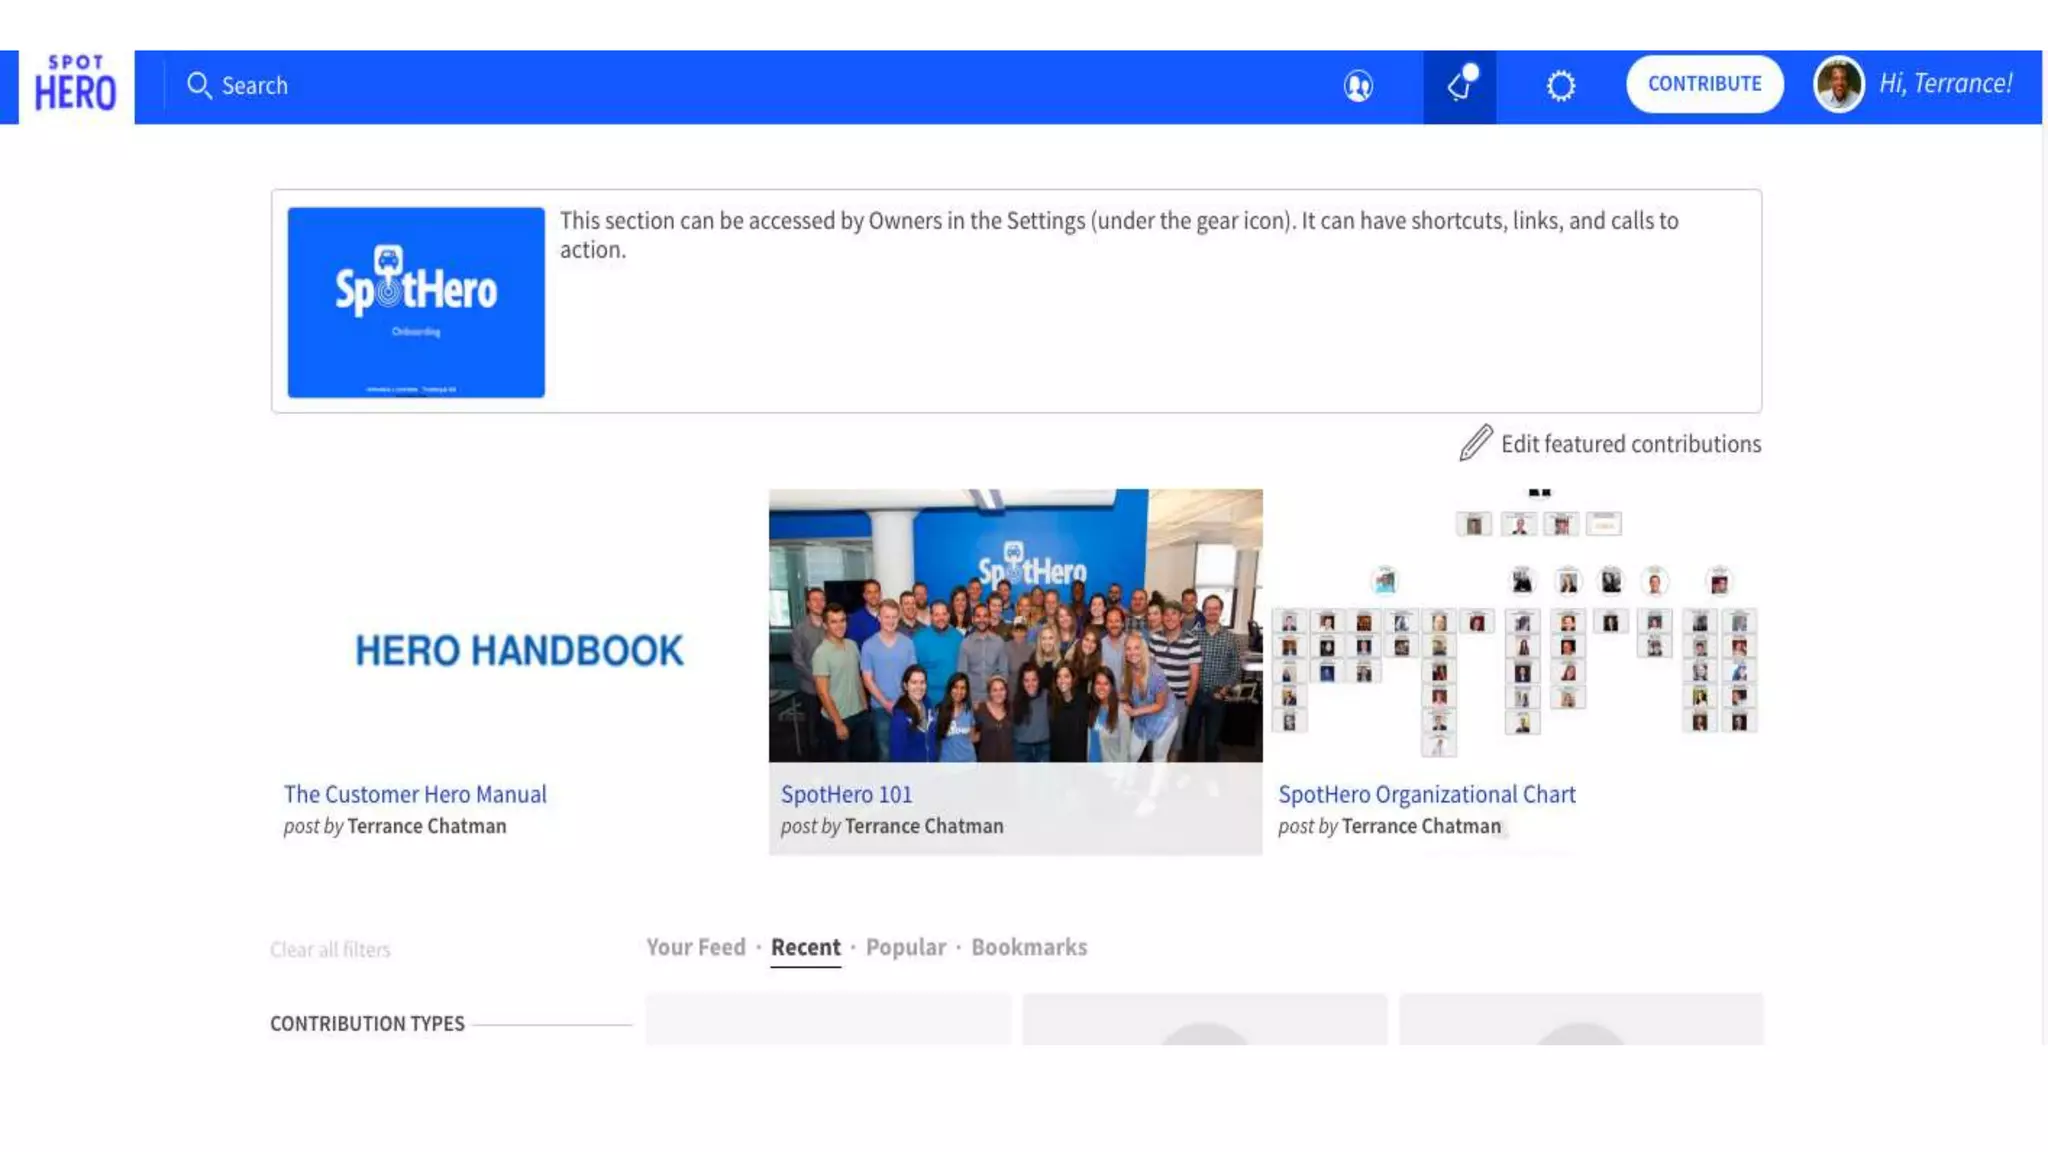Image resolution: width=2048 pixels, height=1152 pixels.
Task: Click the team group photo thumbnail
Action: pyautogui.click(x=1015, y=625)
